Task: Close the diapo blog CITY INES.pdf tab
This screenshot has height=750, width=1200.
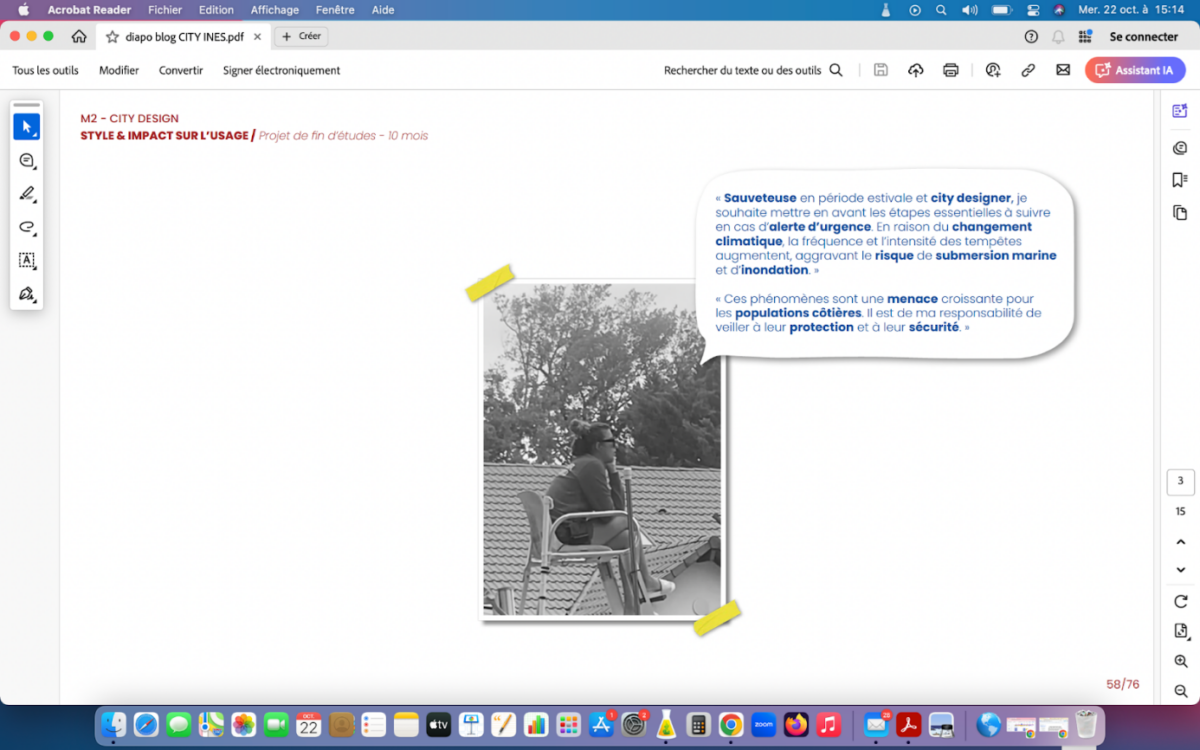Action: click(x=257, y=37)
